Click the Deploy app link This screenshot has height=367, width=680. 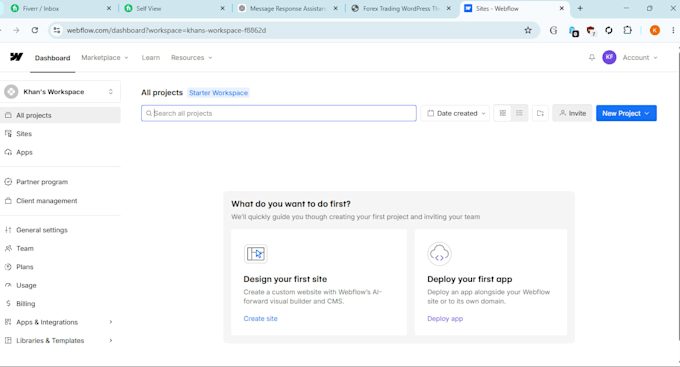click(445, 318)
